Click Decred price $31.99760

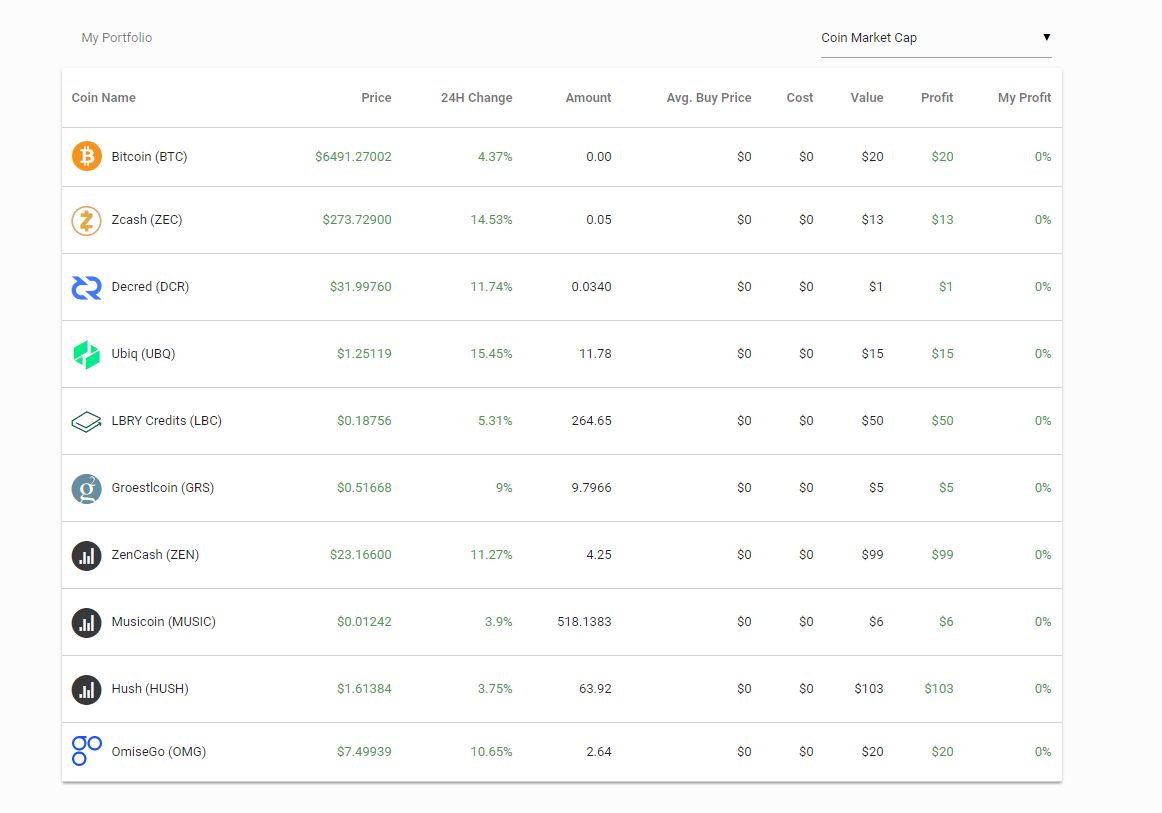[361, 287]
